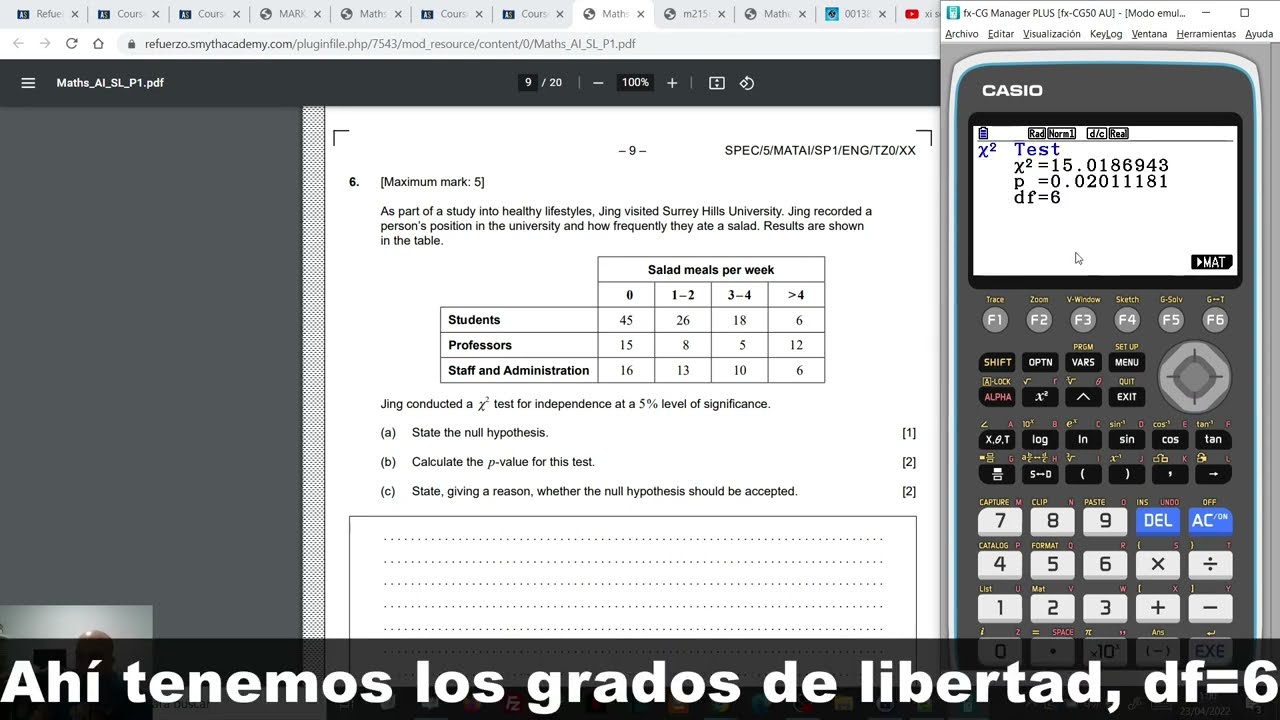Click the multiplication key
Viewport: 1280px width, 720px height.
coord(1158,564)
